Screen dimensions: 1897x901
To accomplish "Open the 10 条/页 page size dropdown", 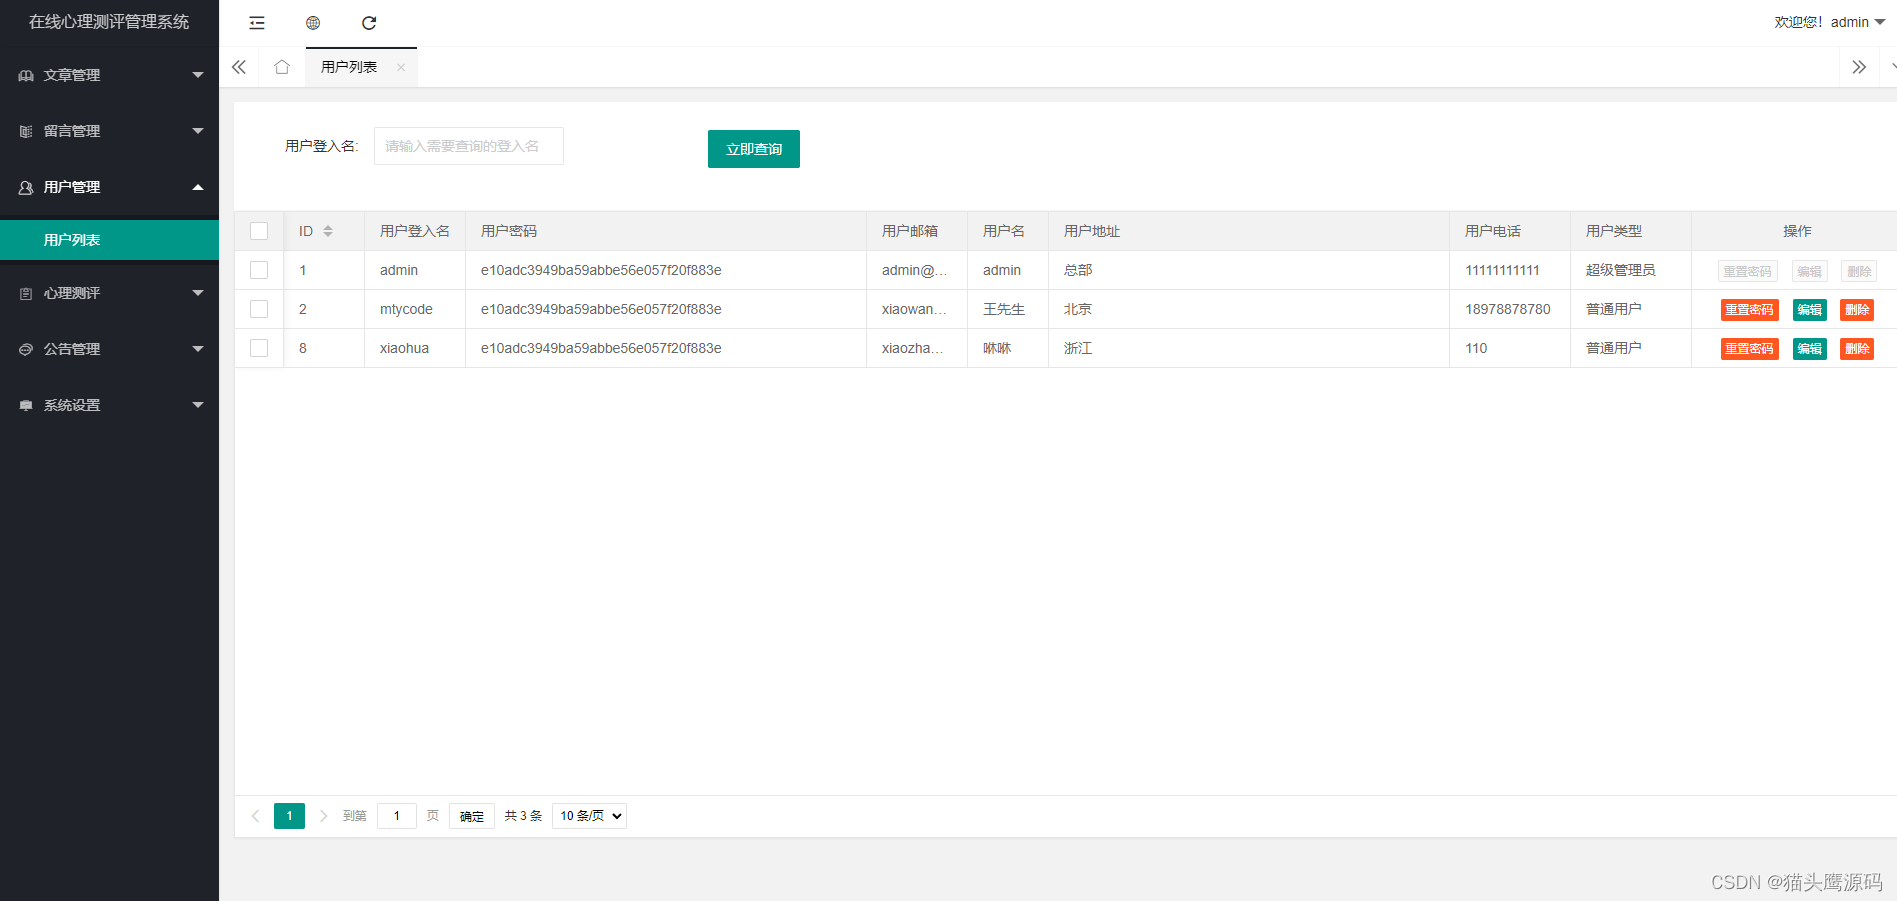I will (x=589, y=816).
